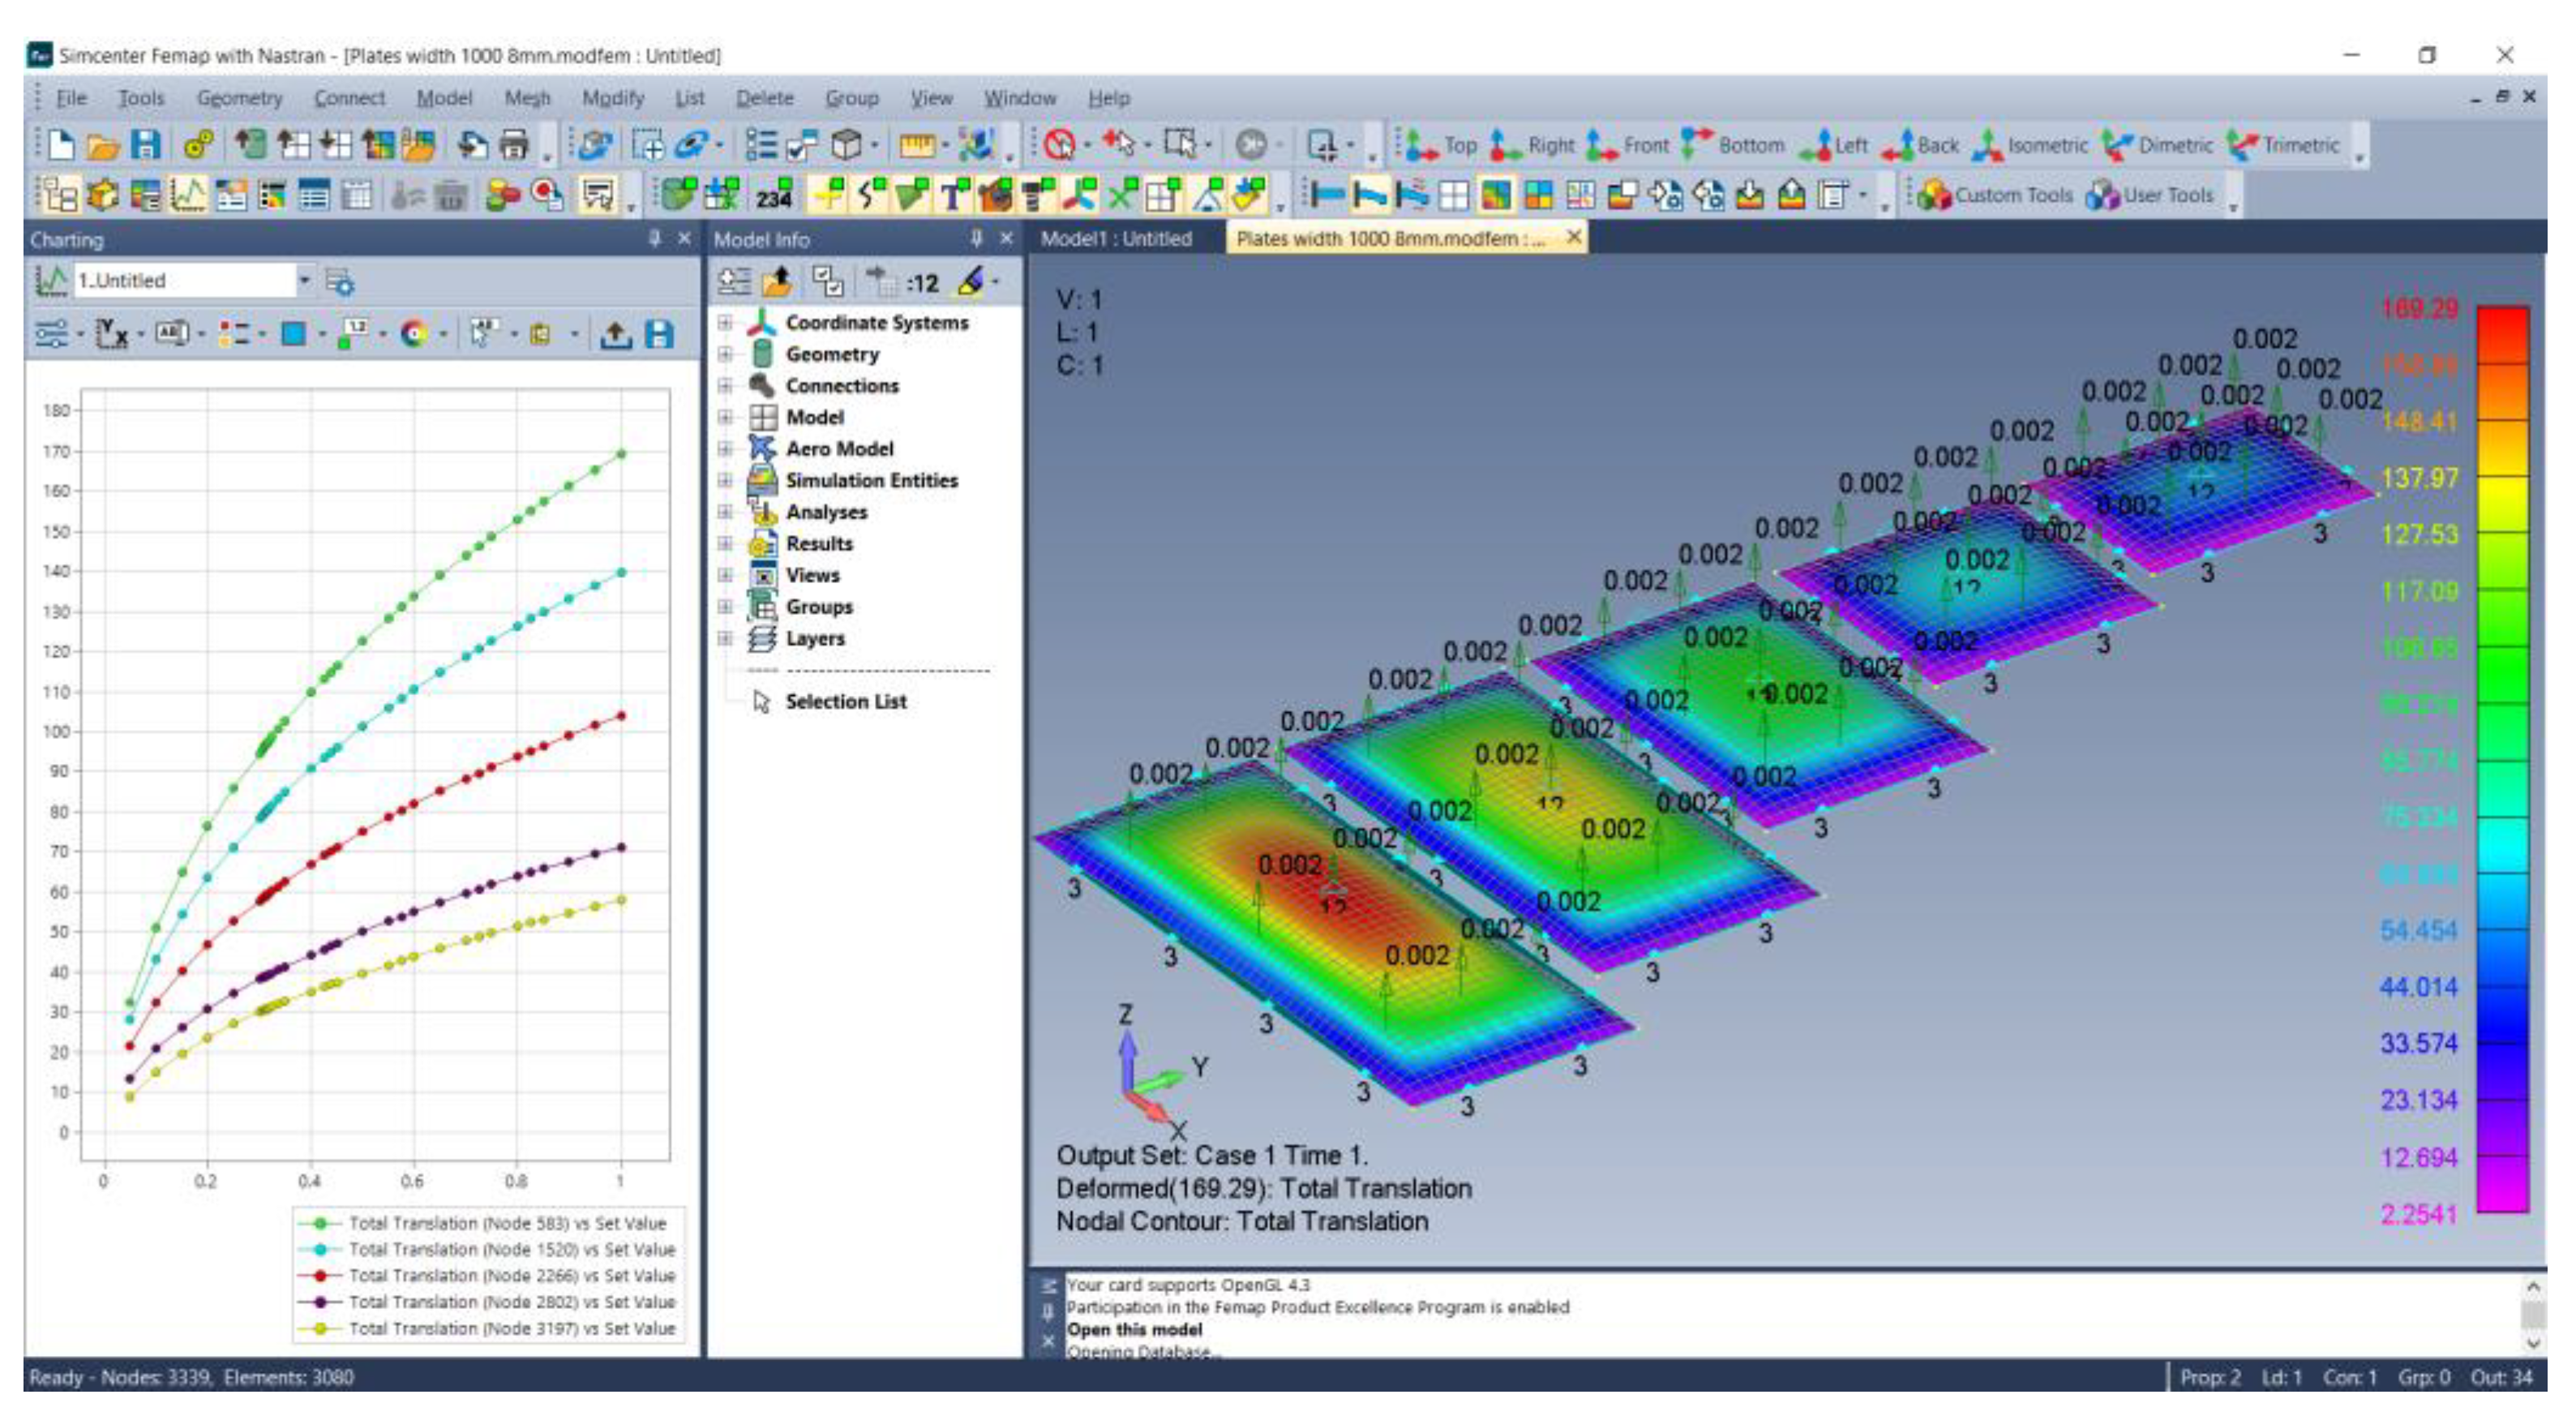The height and width of the screenshot is (1416, 2576).
Task: Pin the Charting panel
Action: pos(655,238)
